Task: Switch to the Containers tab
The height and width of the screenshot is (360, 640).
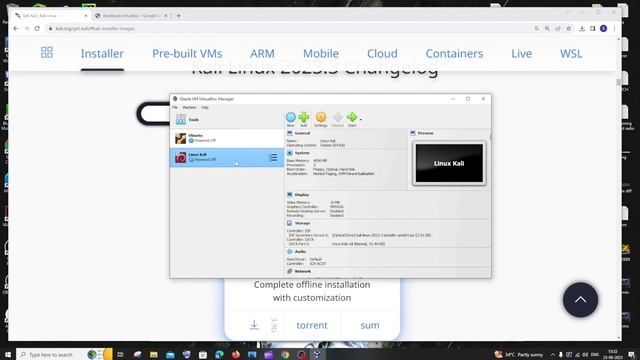Action: [454, 53]
